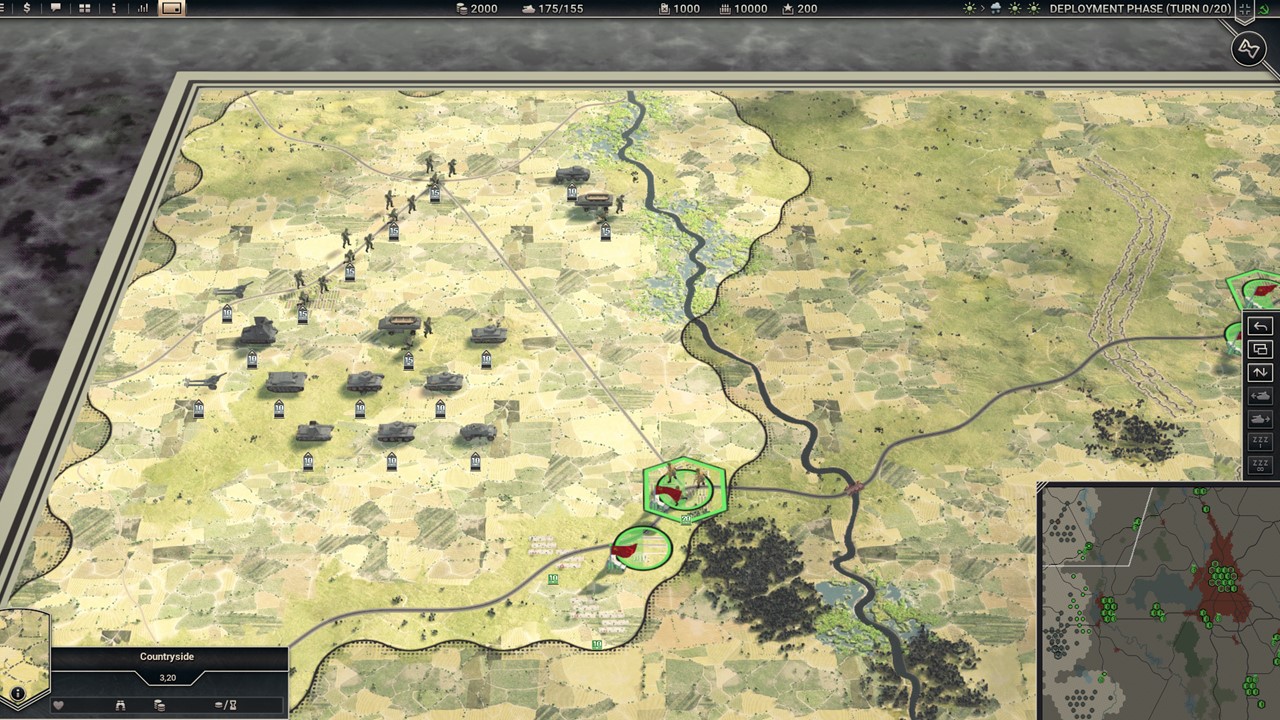
Task: Open the scenario info 'i' icon
Action: coord(114,8)
